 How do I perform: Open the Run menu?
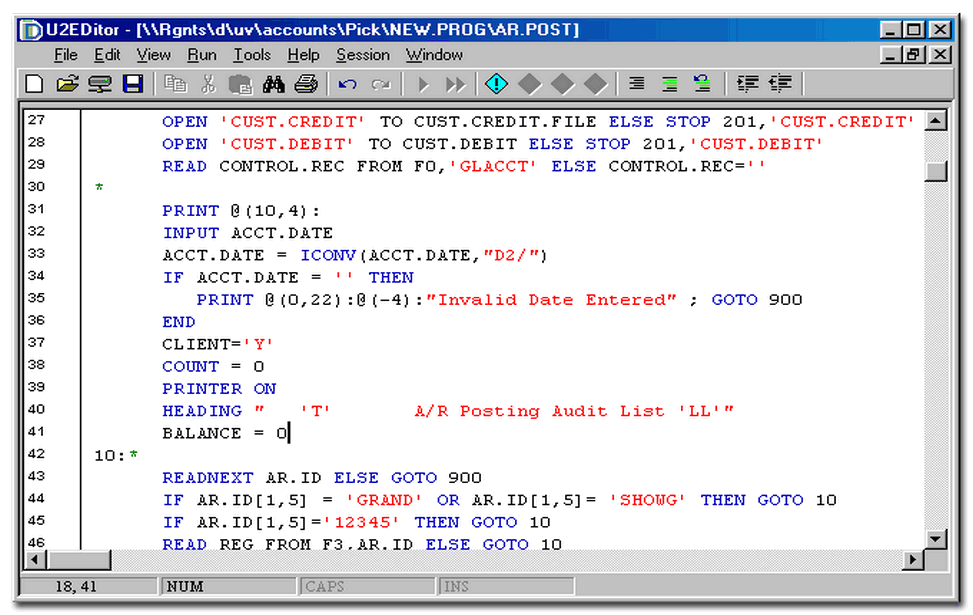tap(201, 55)
